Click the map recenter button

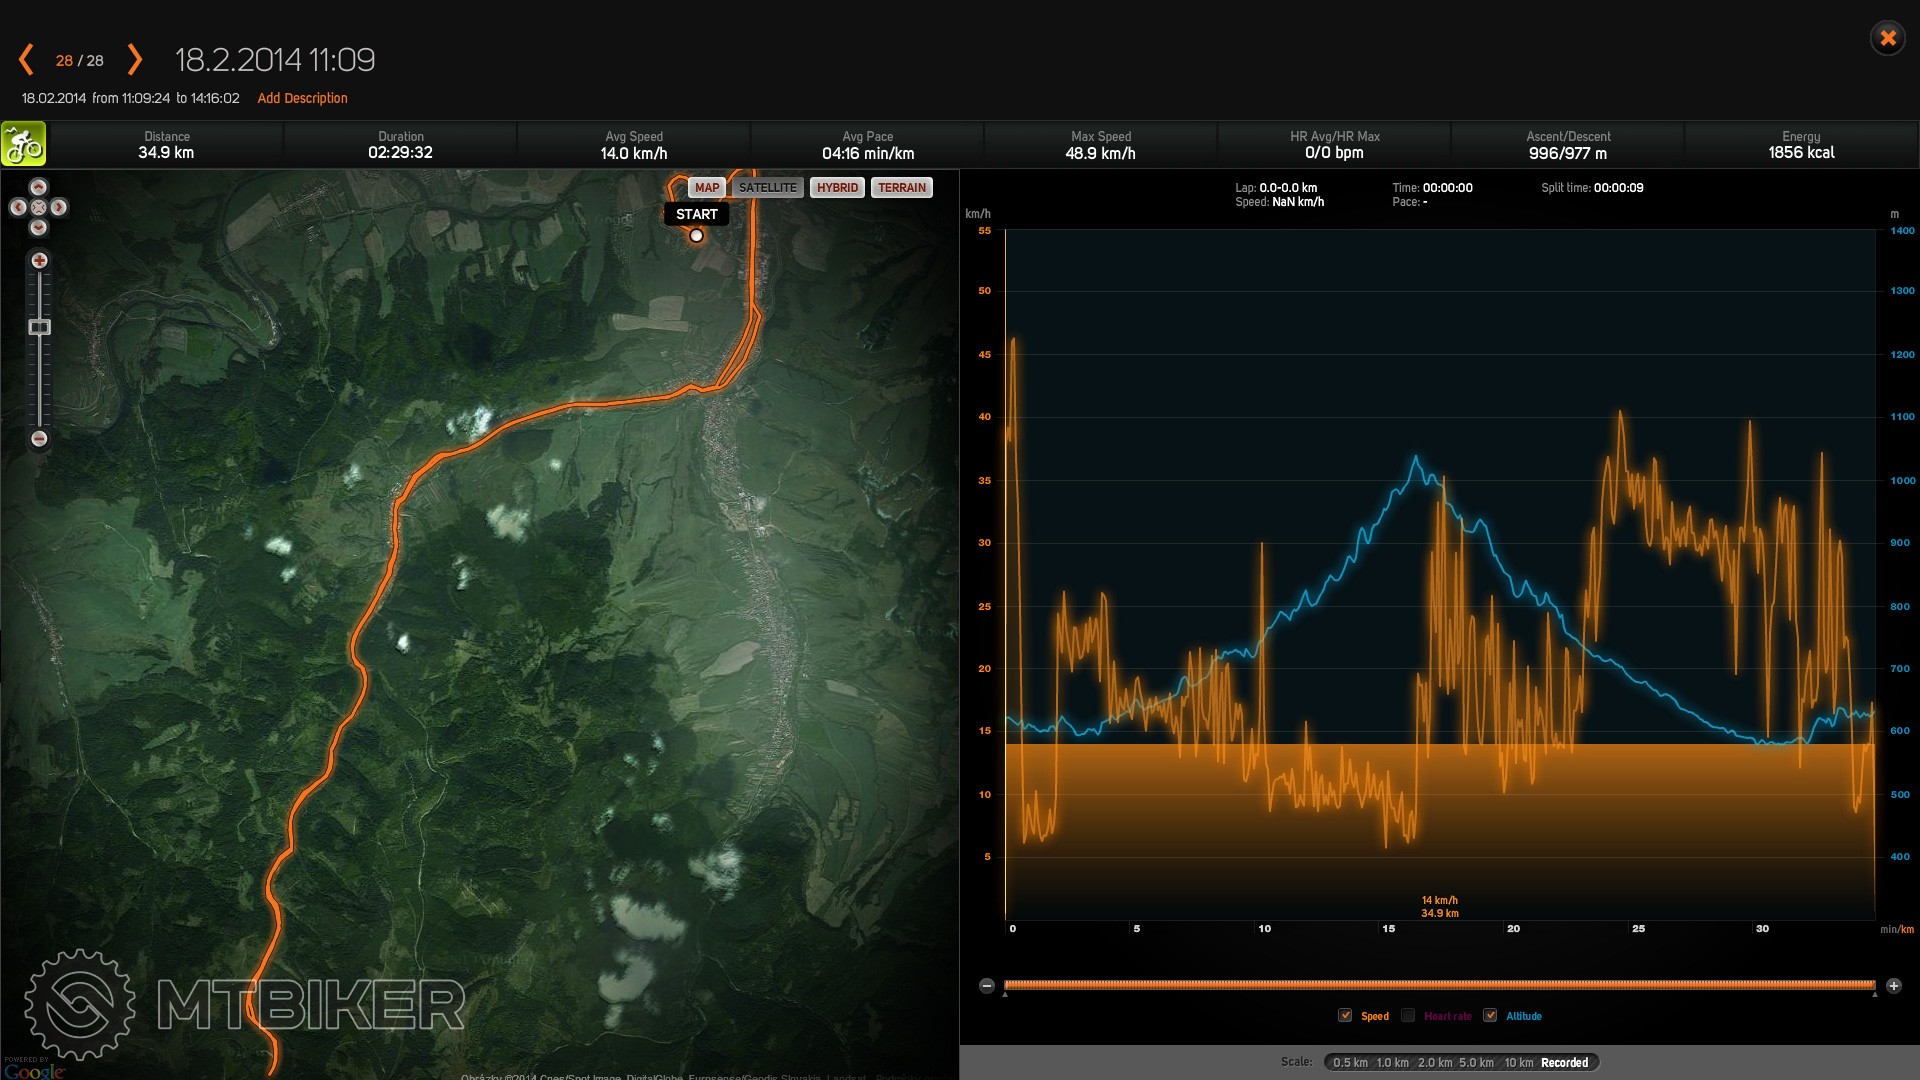click(38, 207)
